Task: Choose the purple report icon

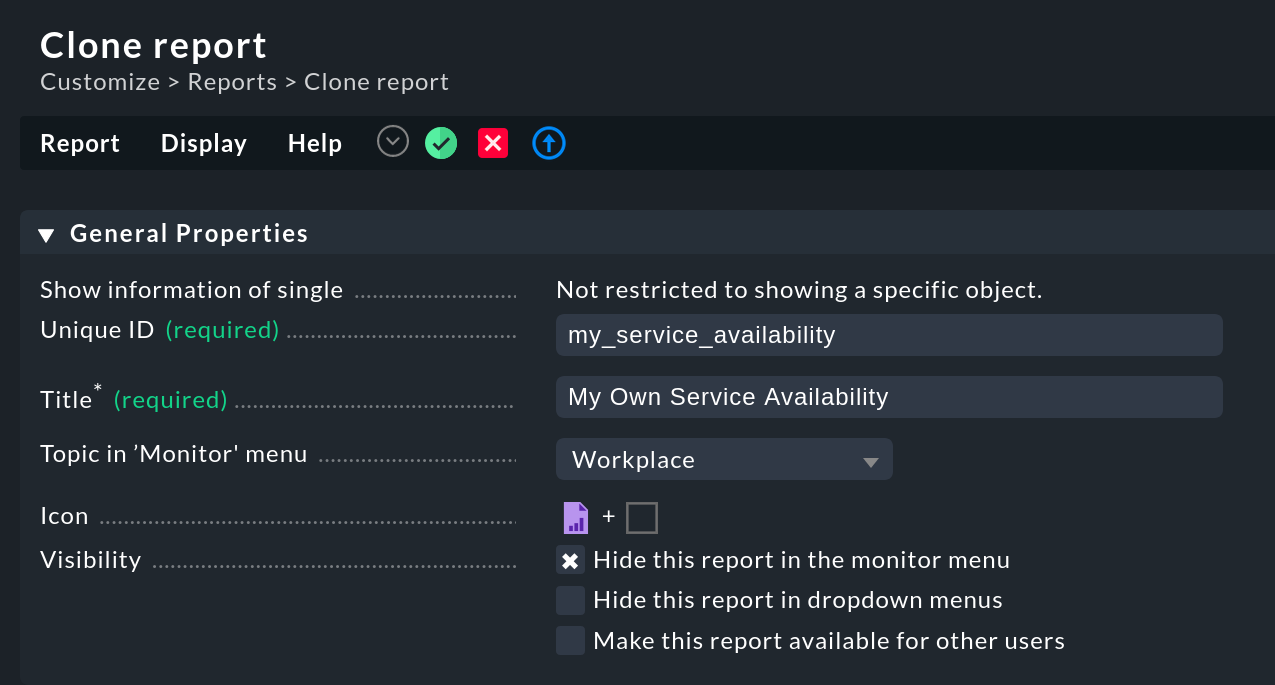Action: [576, 518]
